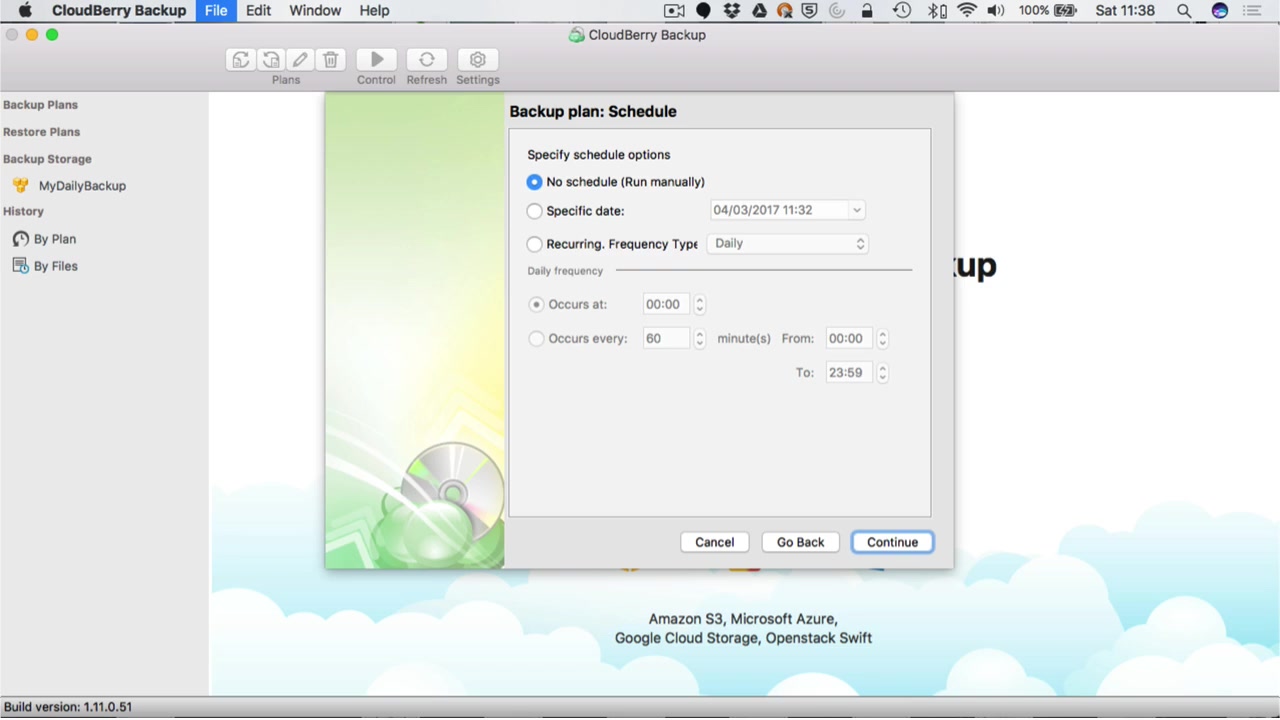Click the Google Drive menu bar icon
1280x720 pixels.
click(x=759, y=11)
